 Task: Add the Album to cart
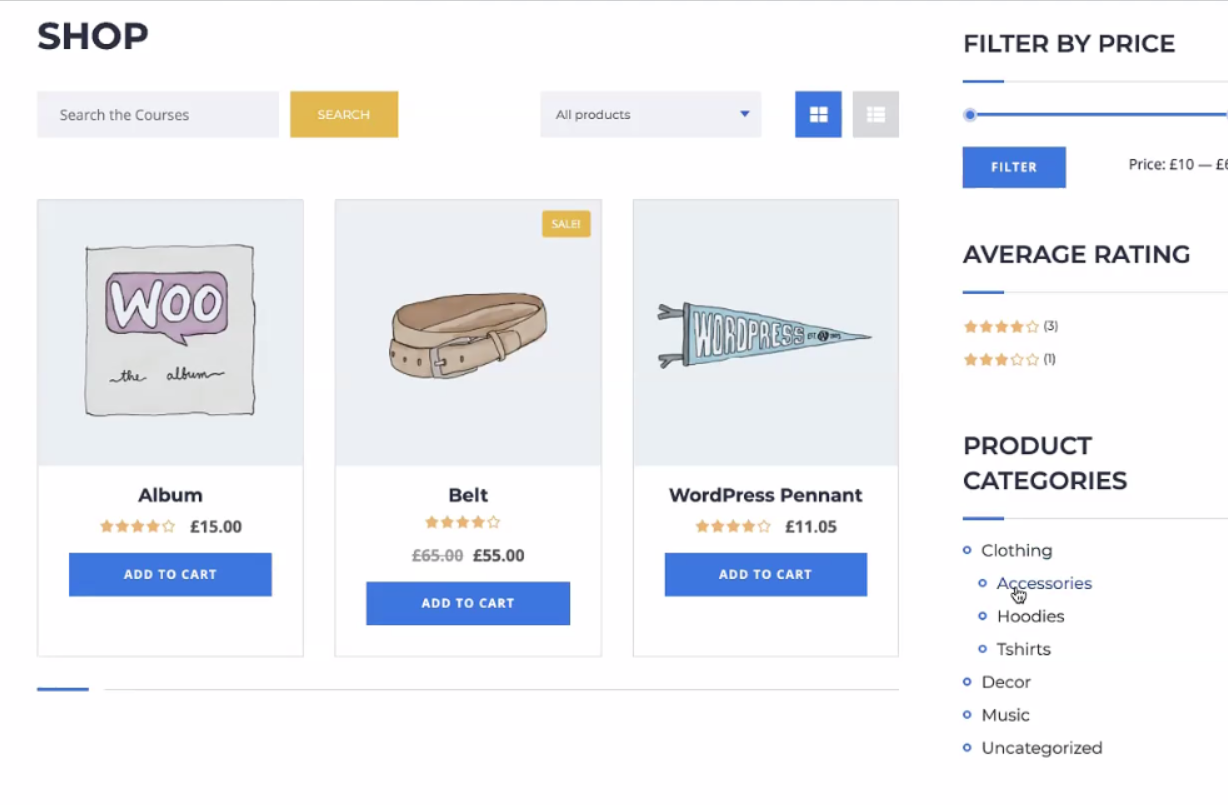click(170, 574)
